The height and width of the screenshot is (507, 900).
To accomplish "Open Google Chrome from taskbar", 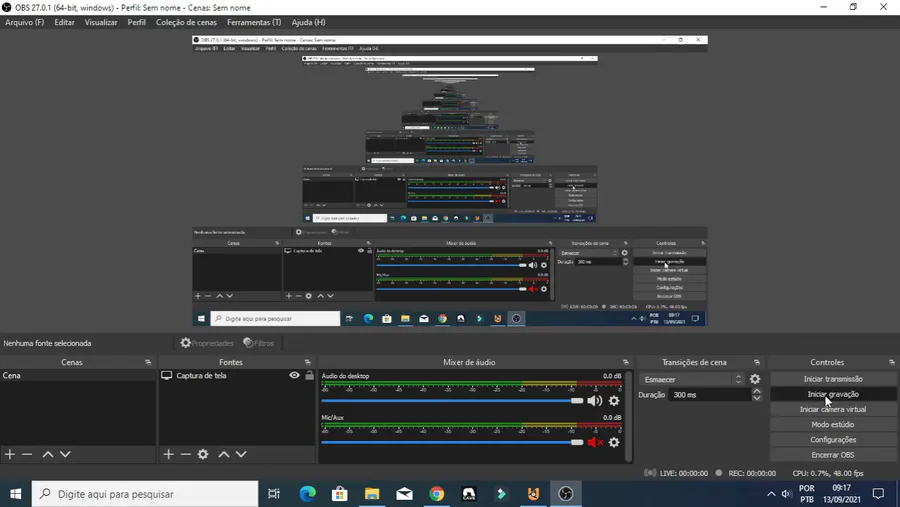I will 437,494.
